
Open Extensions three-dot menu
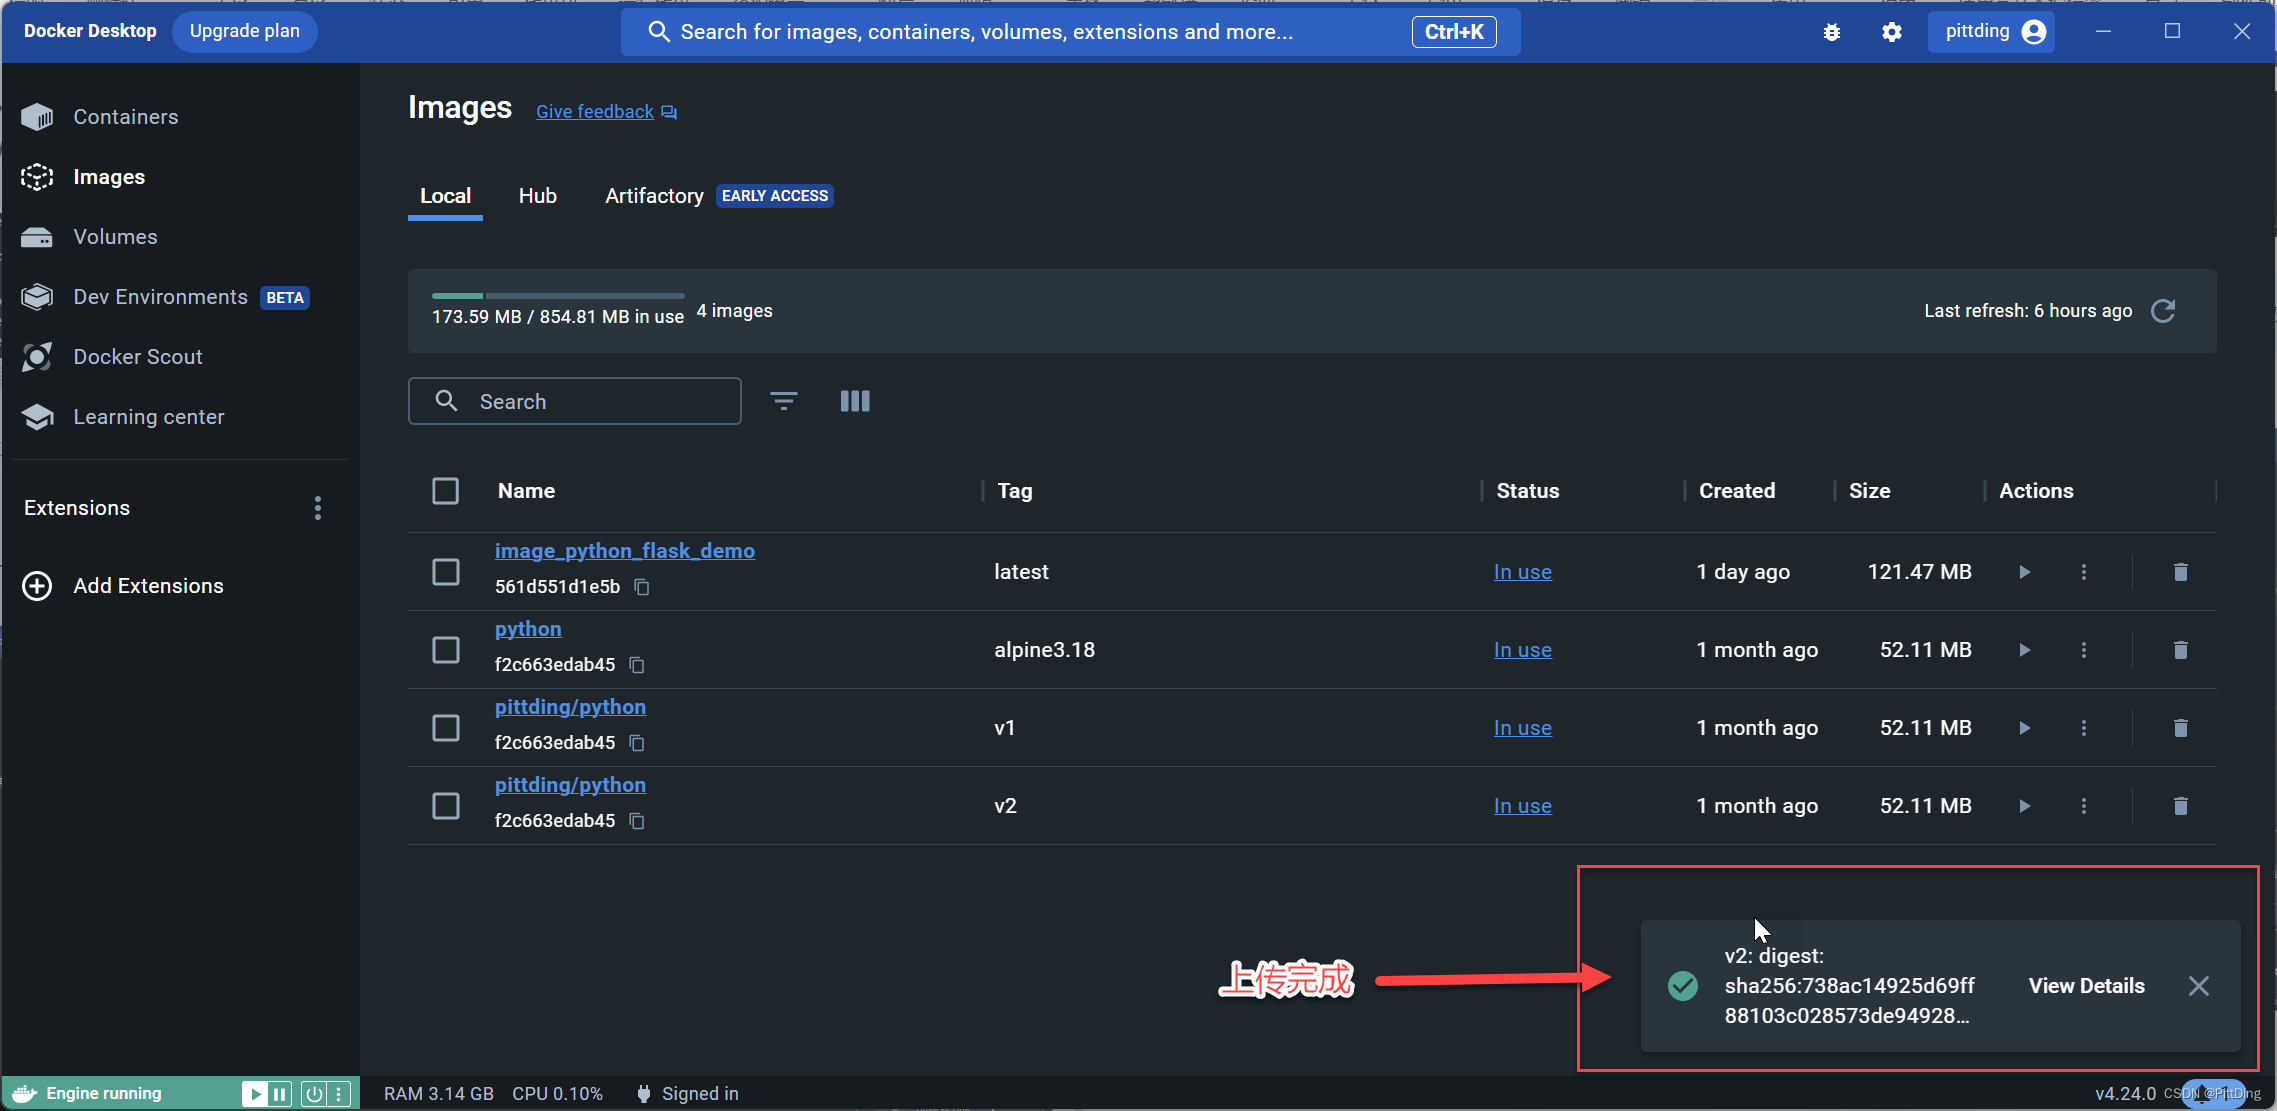click(318, 508)
